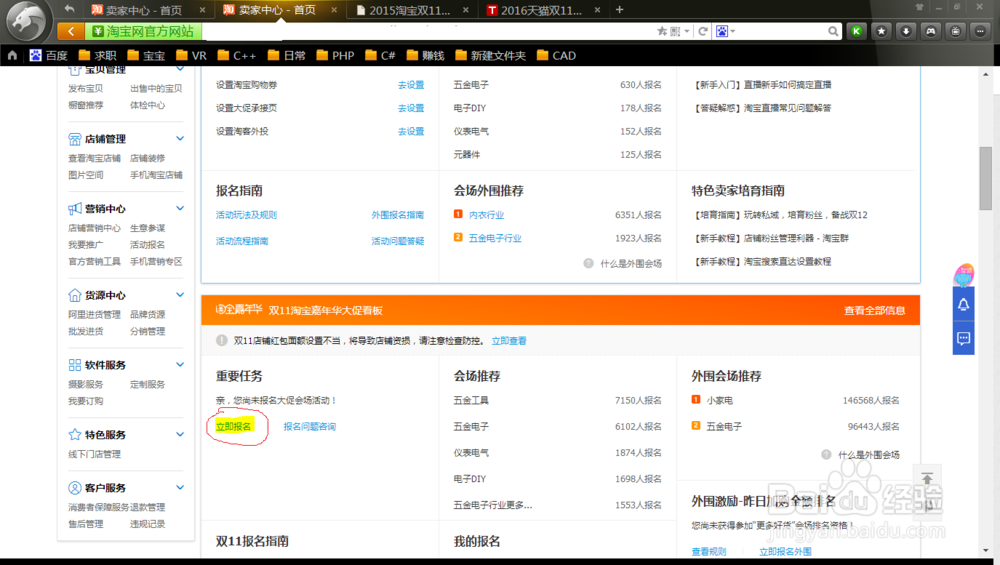The image size is (1000, 565).
Task: Open browser home page icon
Action: [x=12, y=55]
